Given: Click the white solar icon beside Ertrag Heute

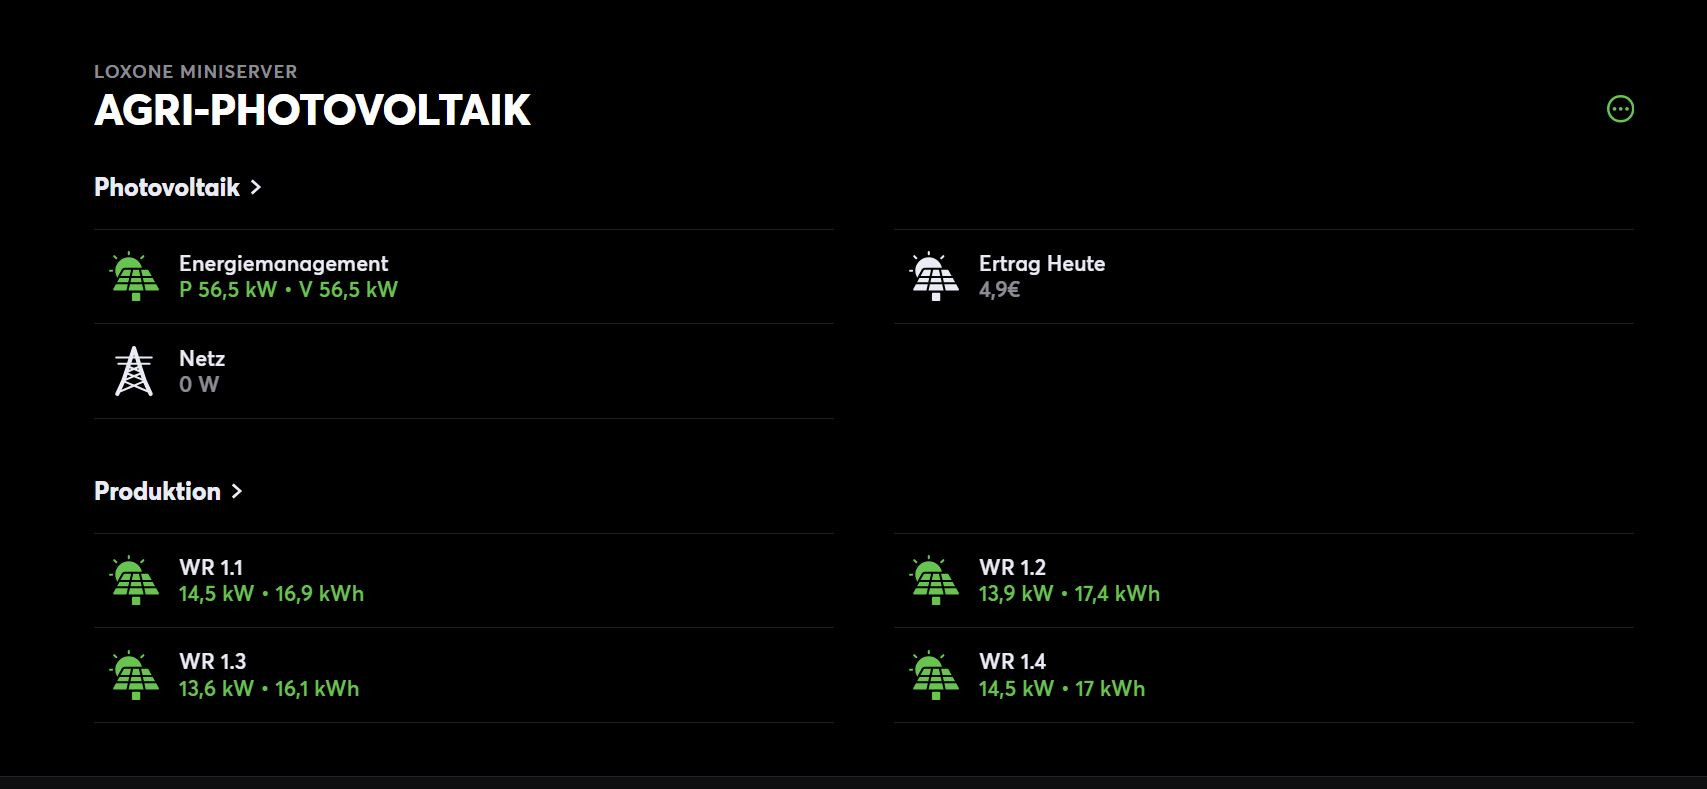Looking at the screenshot, I should (934, 277).
